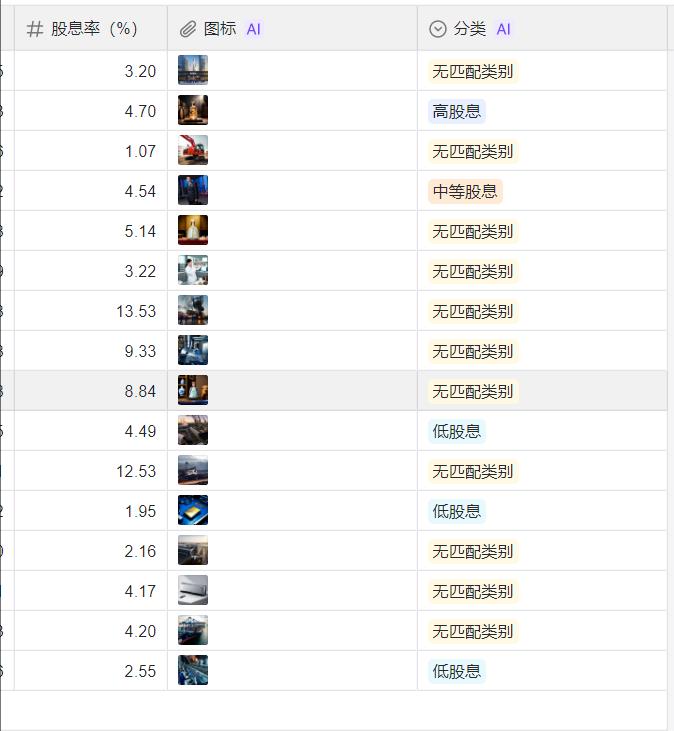The width and height of the screenshot is (674, 731).
Task: Click the number sign icon beside 股息率
Action: (35, 29)
